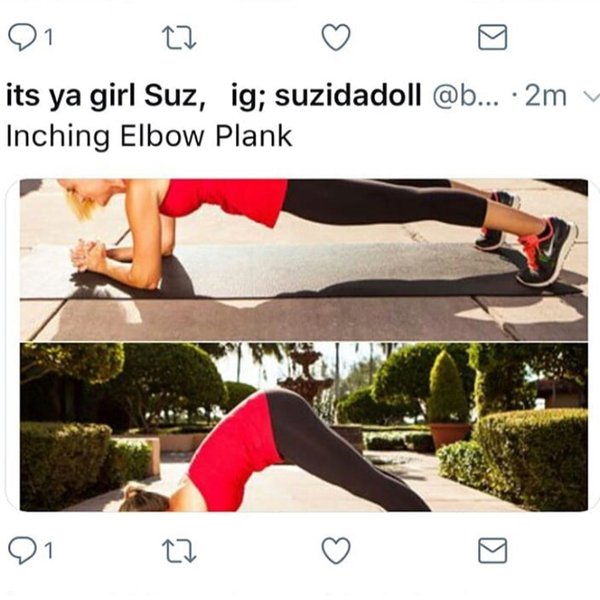
Task: Open the 'its ya girl Suz' profile name
Action: point(106,96)
